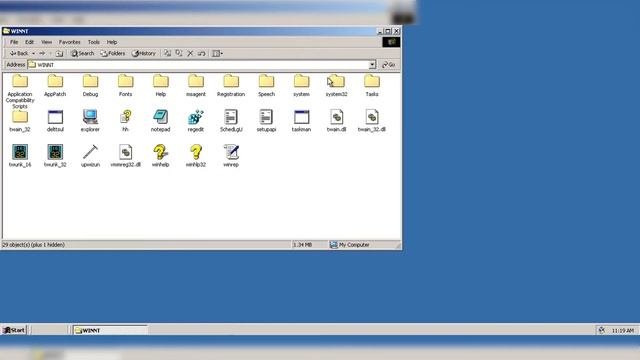Select the setupapi log file icon
The height and width of the screenshot is (360, 640).
click(266, 117)
